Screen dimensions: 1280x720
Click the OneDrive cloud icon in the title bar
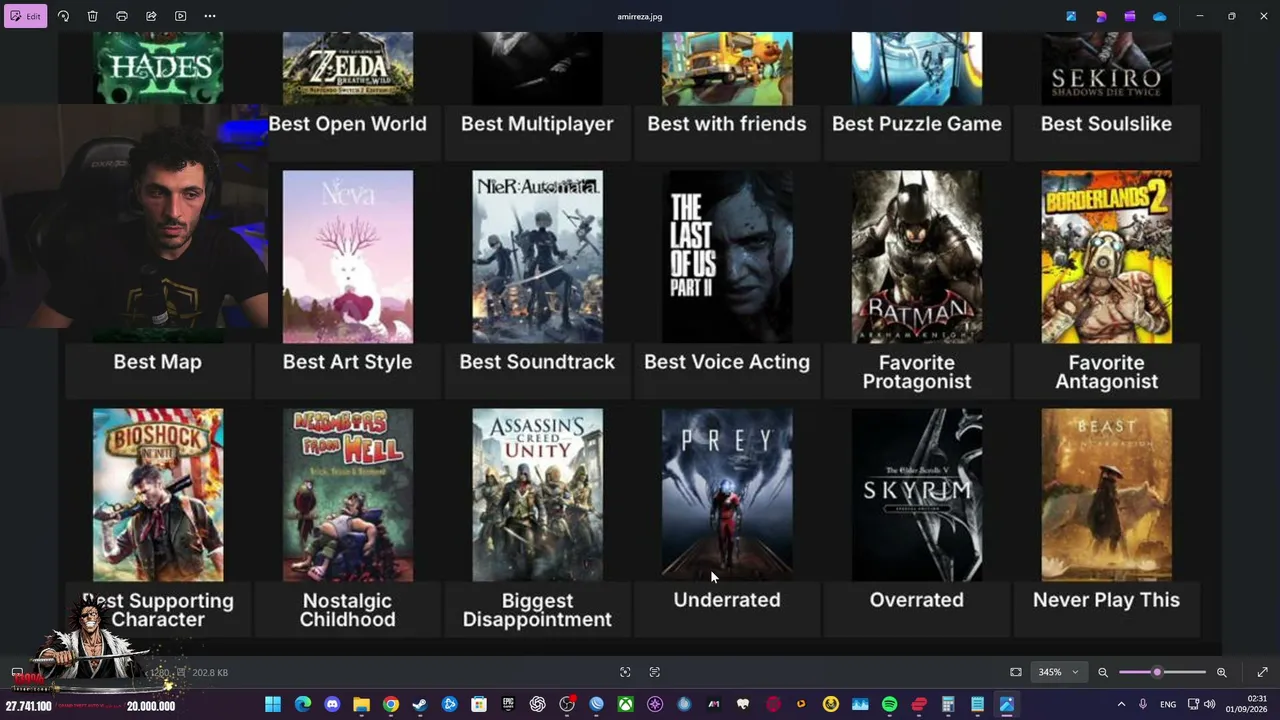point(1160,16)
